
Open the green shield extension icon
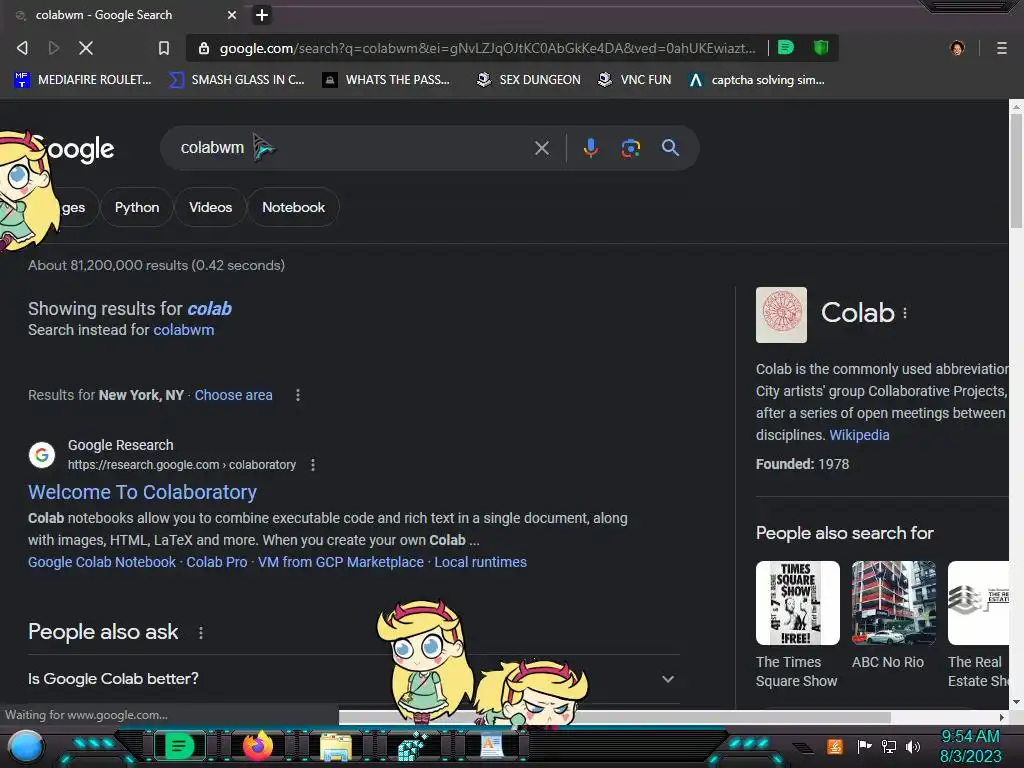tap(821, 47)
